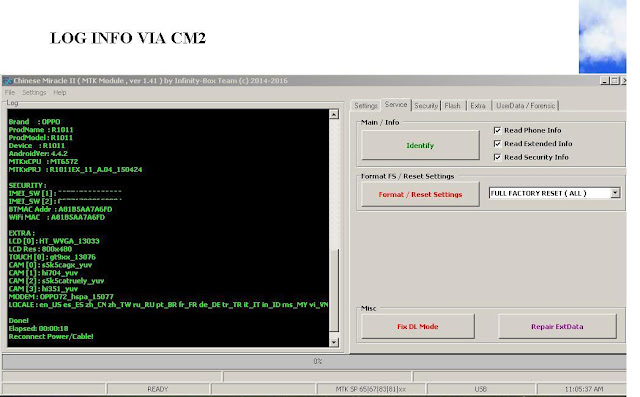Click the CAM [0] : s5k5cagx_yuv log line

50,265
